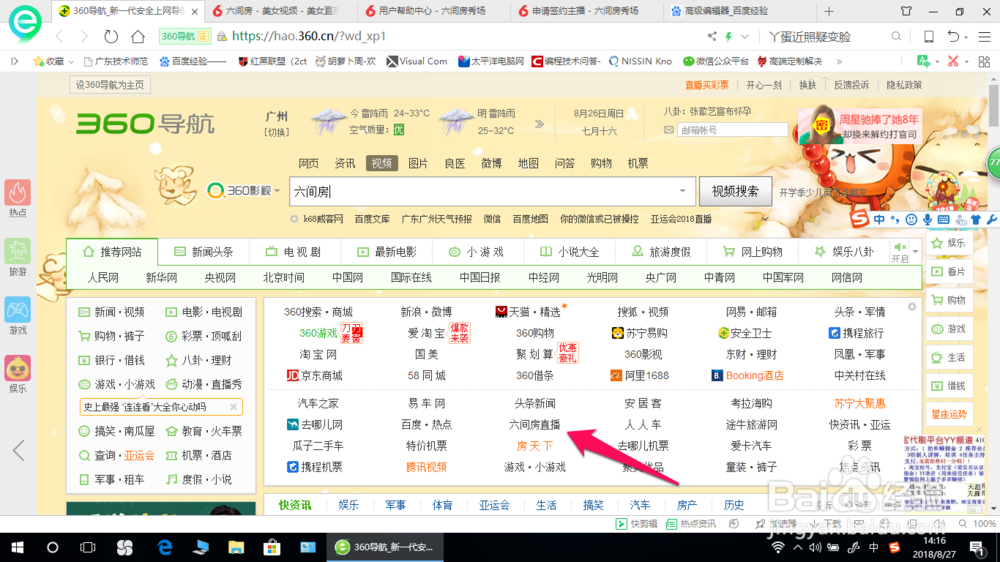Open the action center notification icon
The width and height of the screenshot is (1000, 562).
976,547
